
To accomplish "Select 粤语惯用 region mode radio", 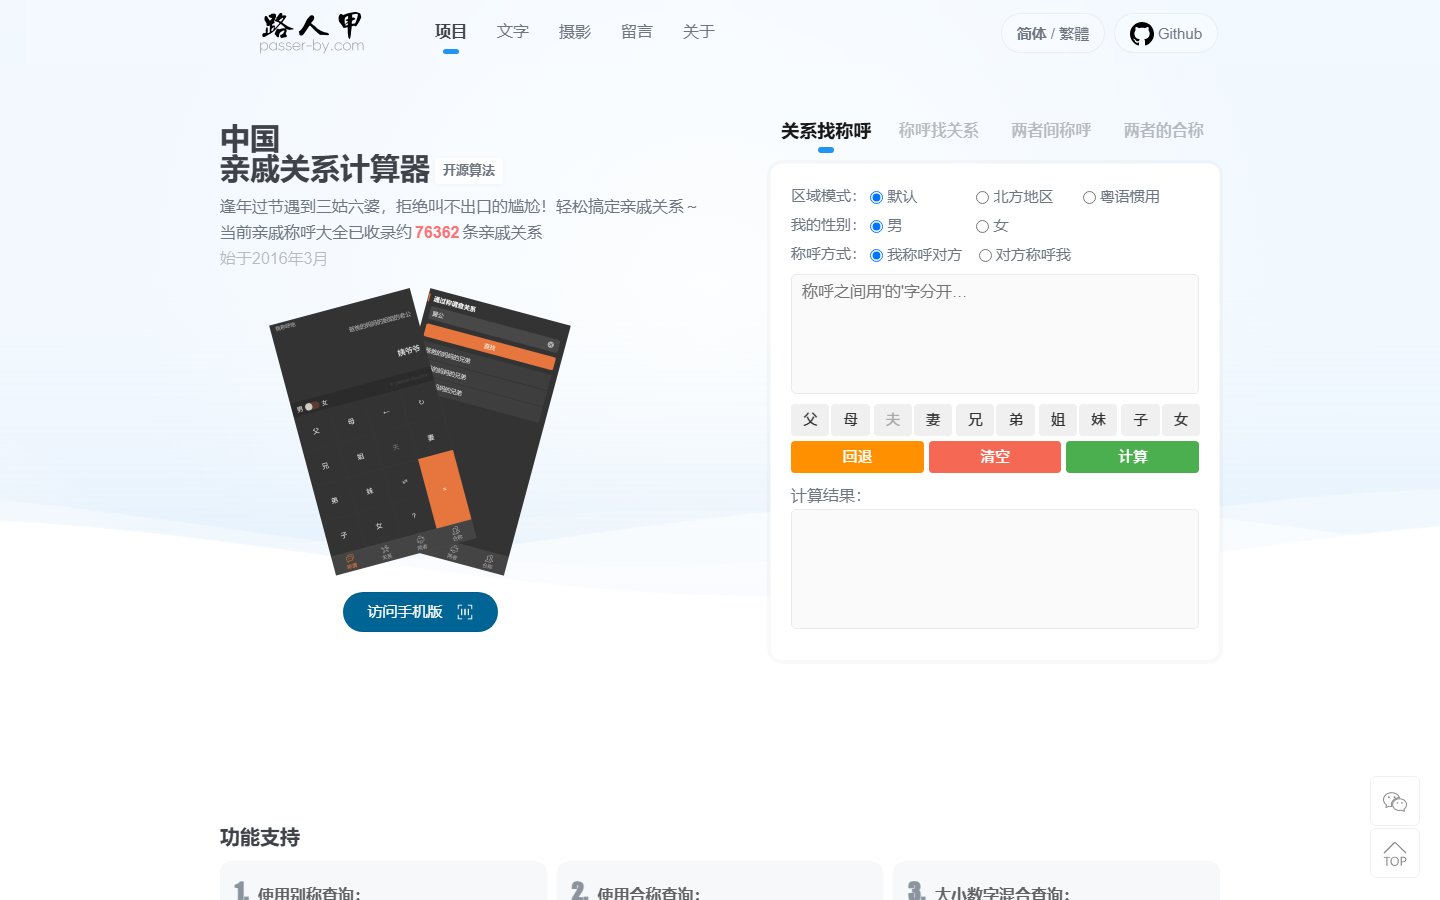I will [x=1089, y=197].
